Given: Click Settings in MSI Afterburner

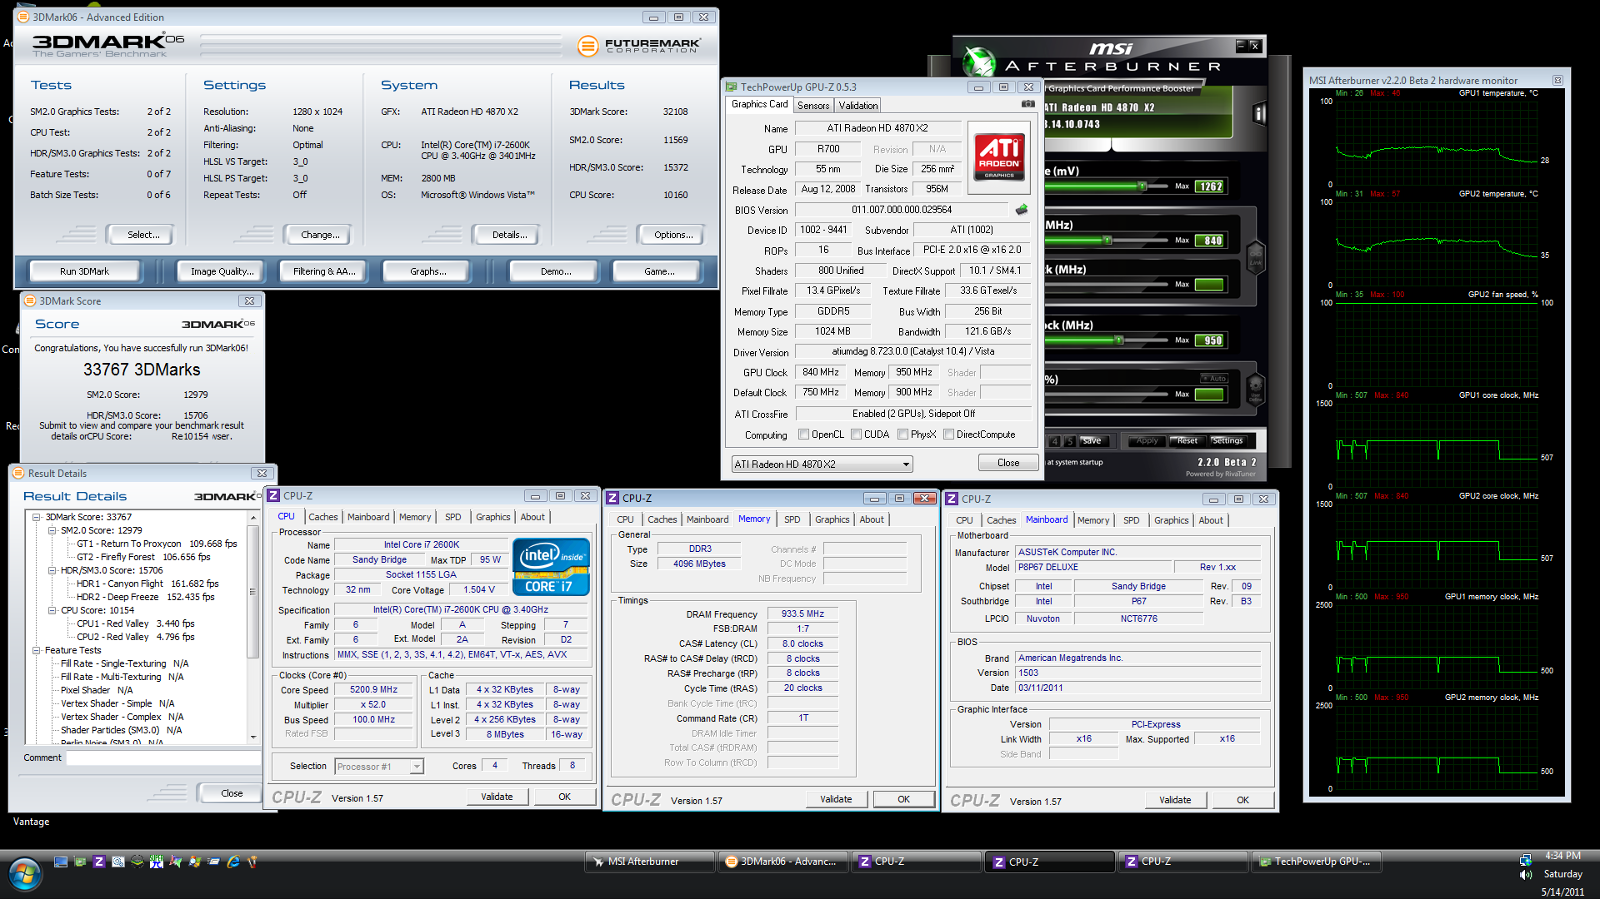Looking at the screenshot, I should click(1227, 441).
